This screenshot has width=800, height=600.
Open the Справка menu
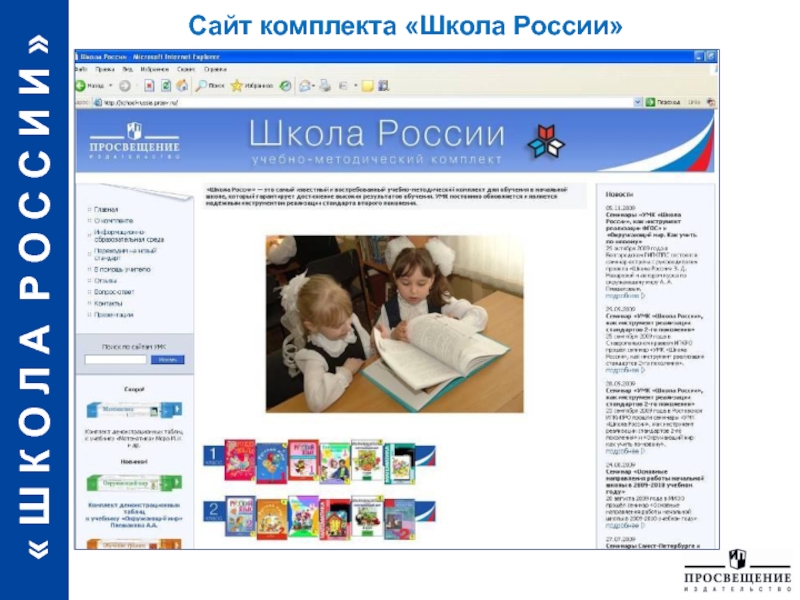tap(215, 69)
